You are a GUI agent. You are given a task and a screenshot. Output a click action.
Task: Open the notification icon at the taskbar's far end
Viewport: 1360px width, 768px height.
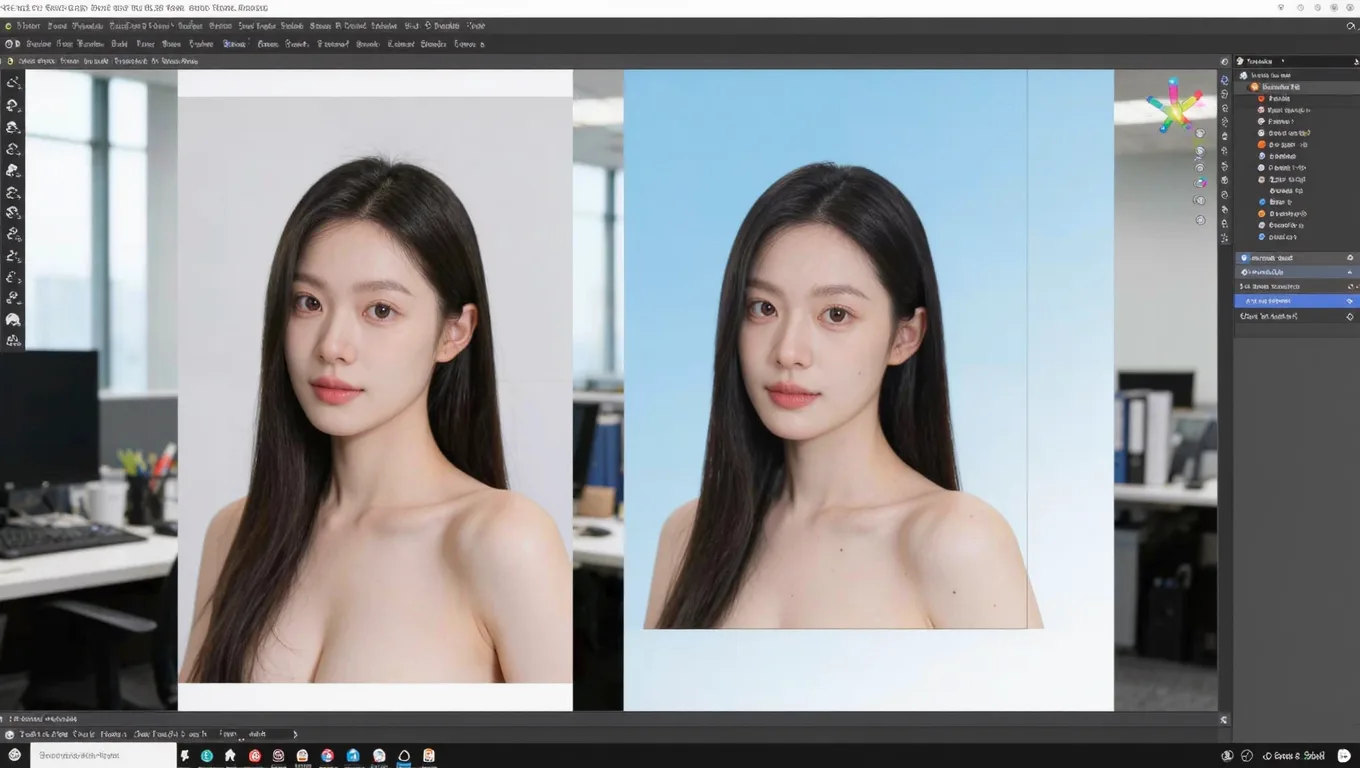1343,756
